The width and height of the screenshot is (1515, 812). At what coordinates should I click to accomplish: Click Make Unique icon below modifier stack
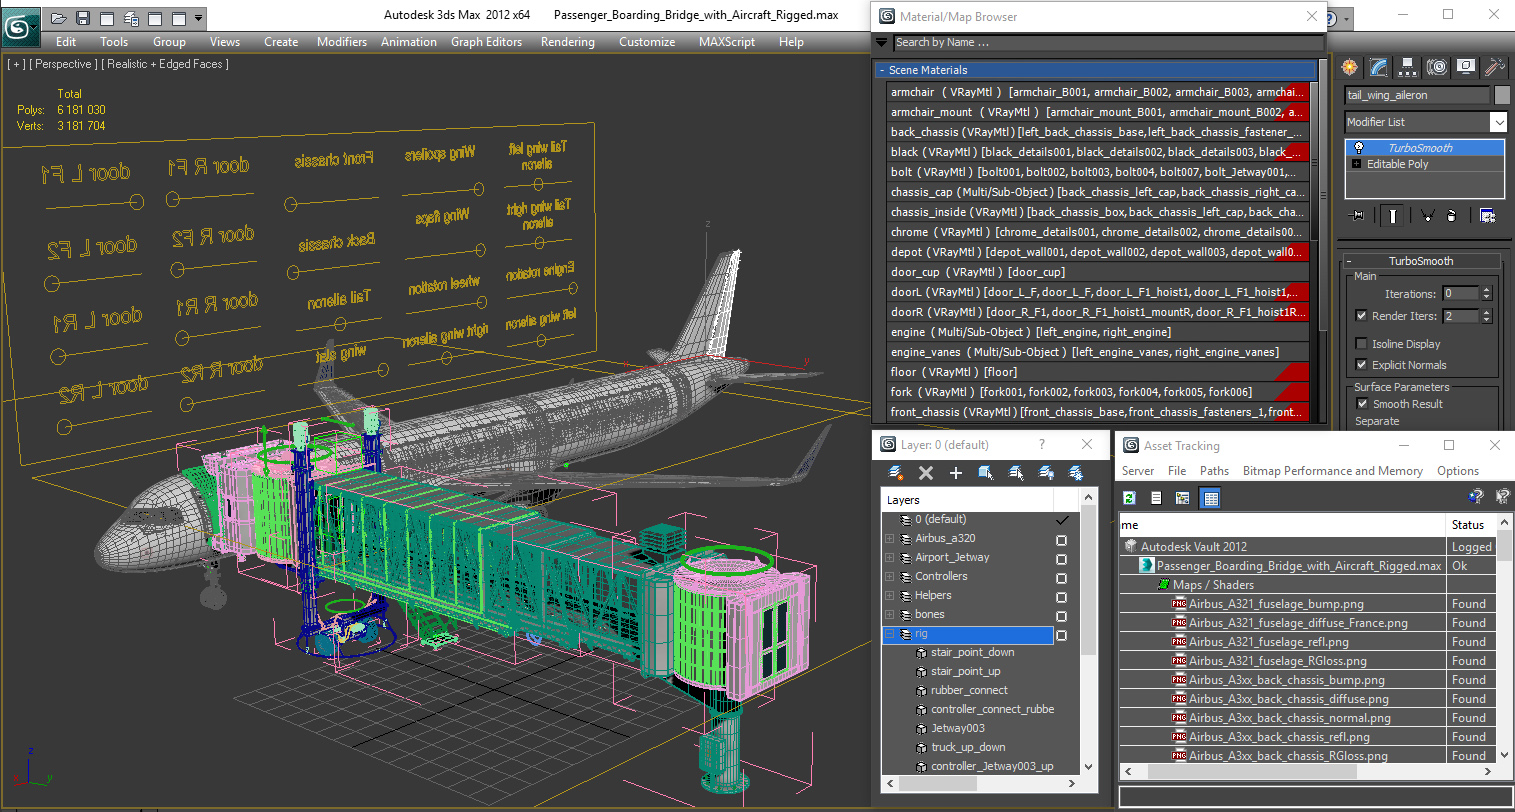tap(1427, 215)
